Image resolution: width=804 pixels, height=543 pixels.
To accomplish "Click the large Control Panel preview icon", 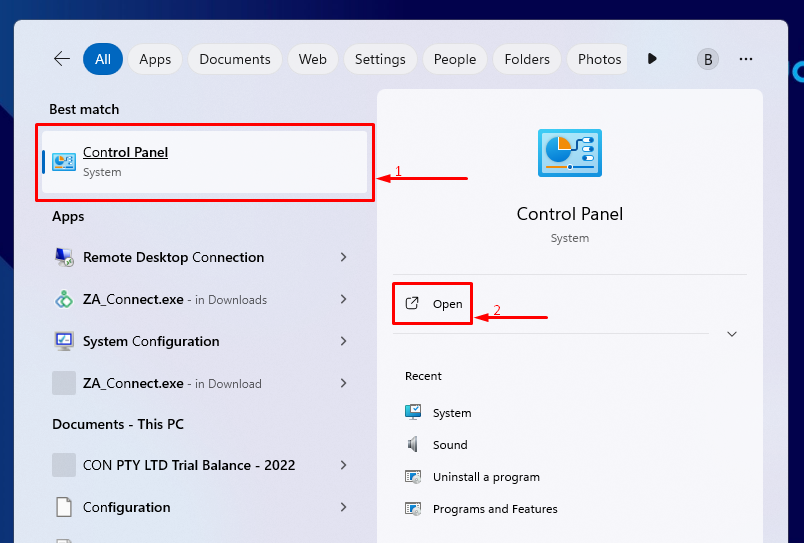I will (x=570, y=153).
